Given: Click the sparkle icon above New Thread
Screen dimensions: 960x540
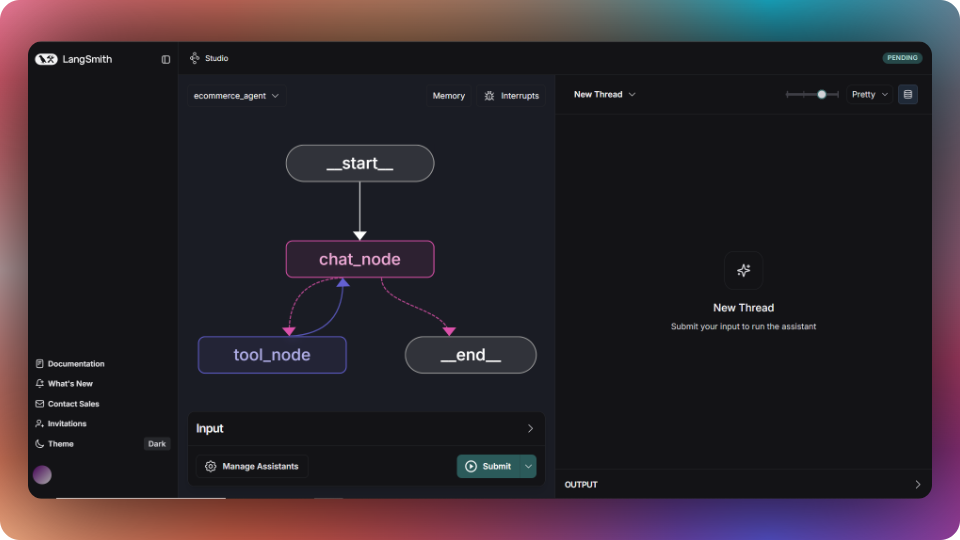Looking at the screenshot, I should [x=743, y=271].
